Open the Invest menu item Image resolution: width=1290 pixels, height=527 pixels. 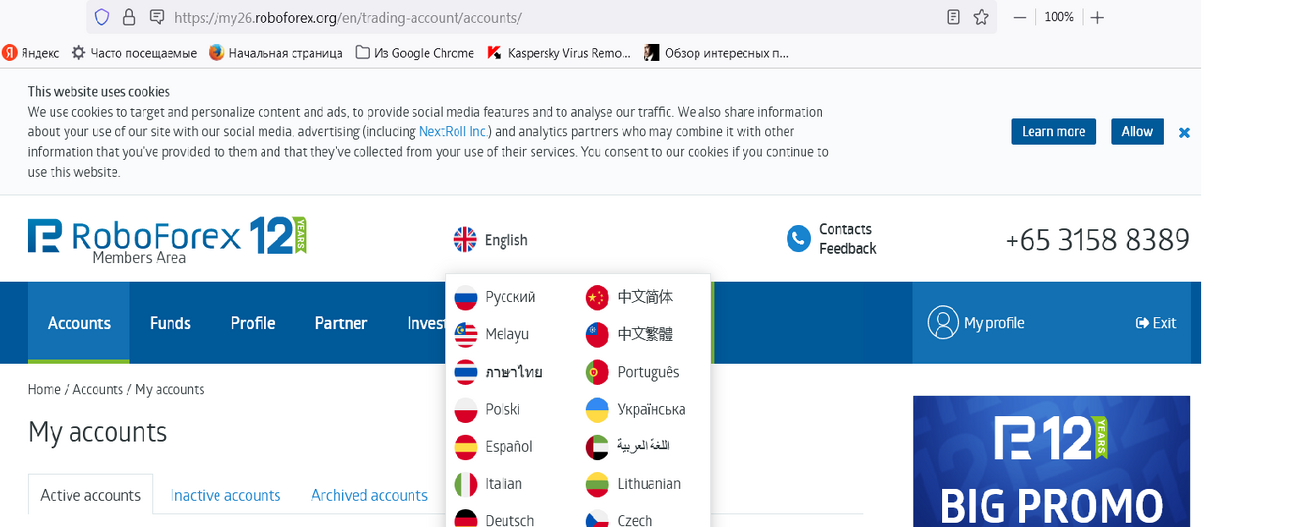pos(425,323)
